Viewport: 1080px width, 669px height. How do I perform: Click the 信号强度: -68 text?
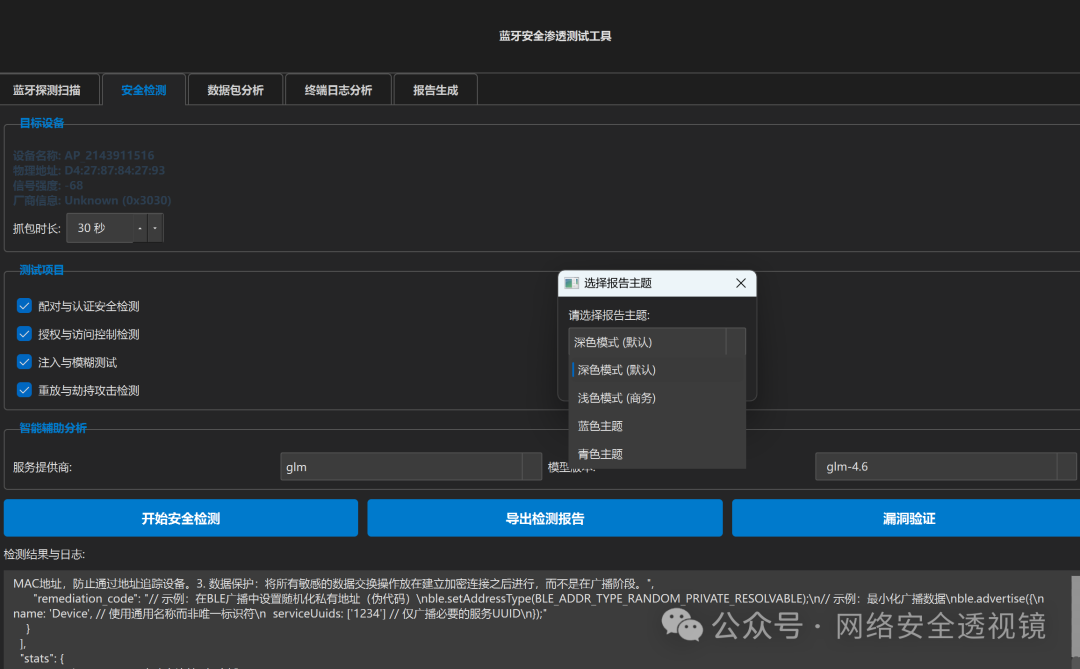[x=48, y=185]
